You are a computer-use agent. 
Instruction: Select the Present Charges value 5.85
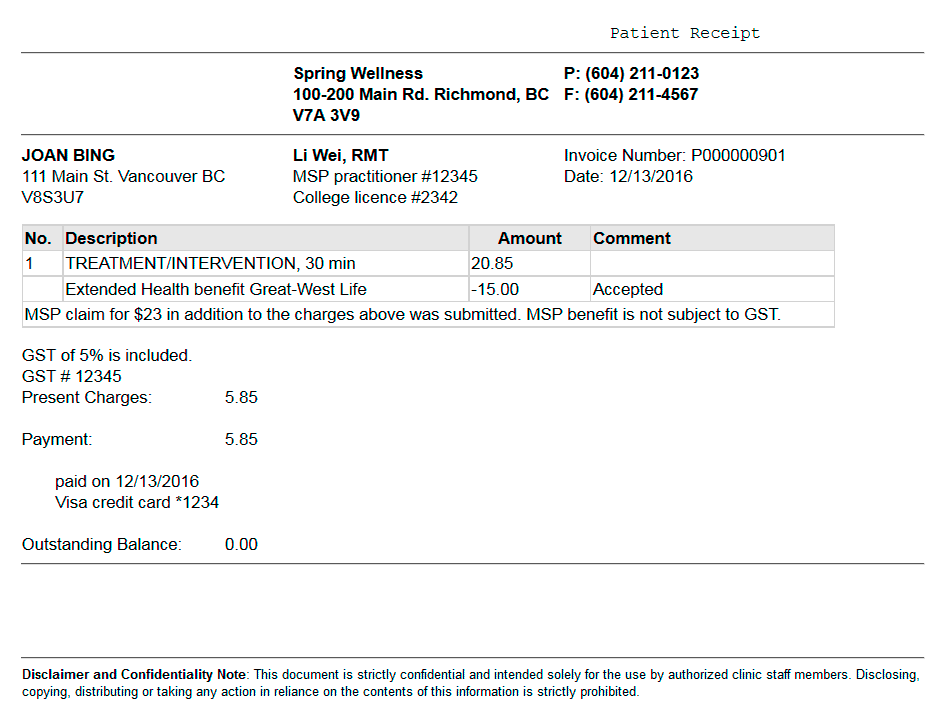(241, 398)
